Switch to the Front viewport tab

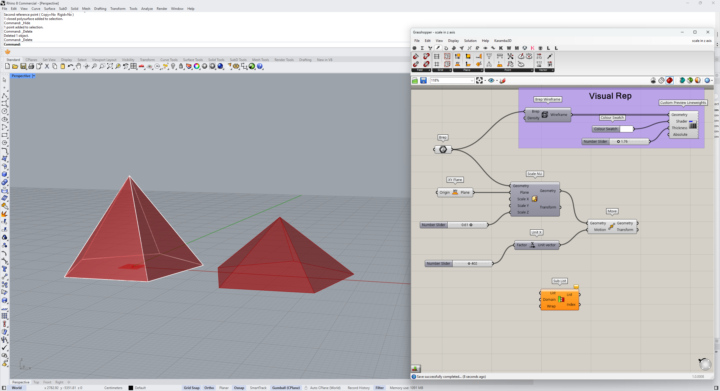(47, 382)
